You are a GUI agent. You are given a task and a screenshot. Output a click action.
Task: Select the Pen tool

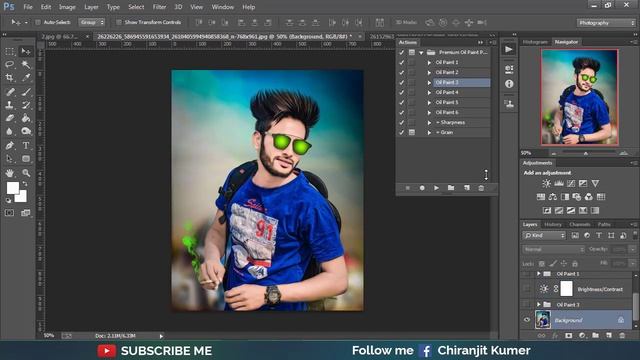click(x=10, y=145)
